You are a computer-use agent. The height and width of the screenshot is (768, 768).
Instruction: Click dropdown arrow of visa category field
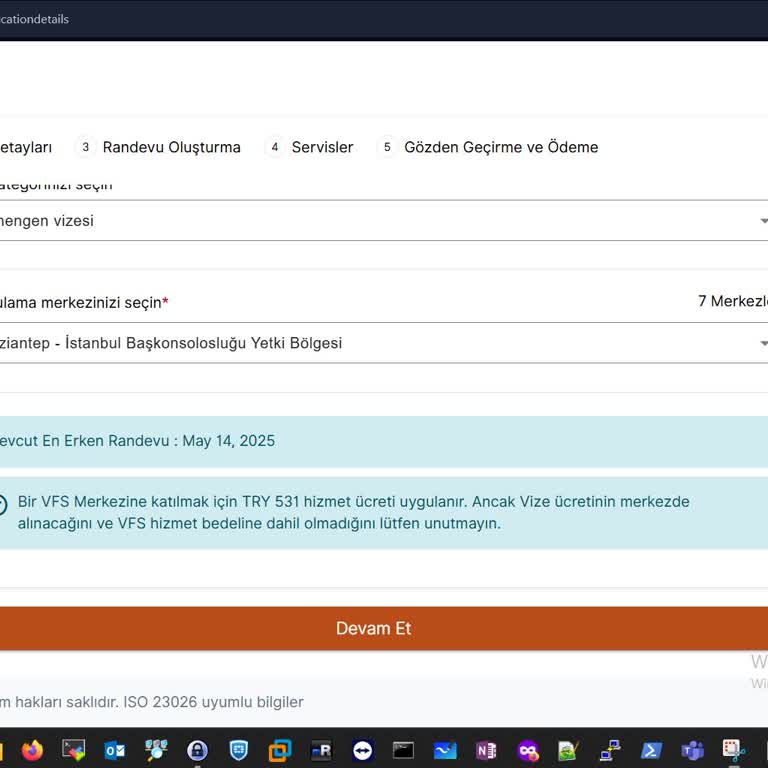[x=762, y=221]
